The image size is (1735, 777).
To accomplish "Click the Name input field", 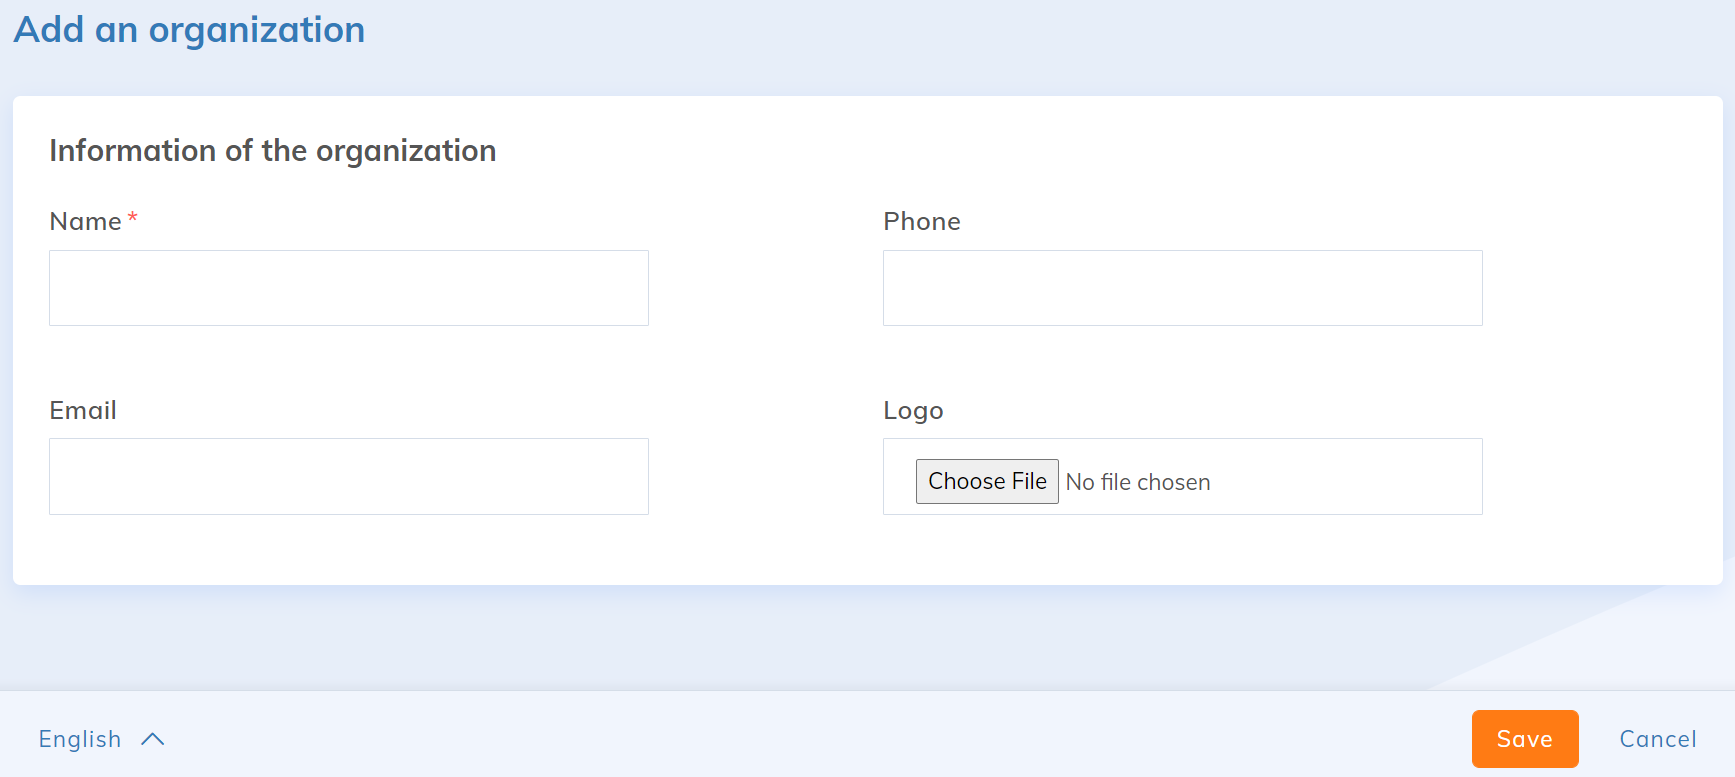I will (348, 288).
